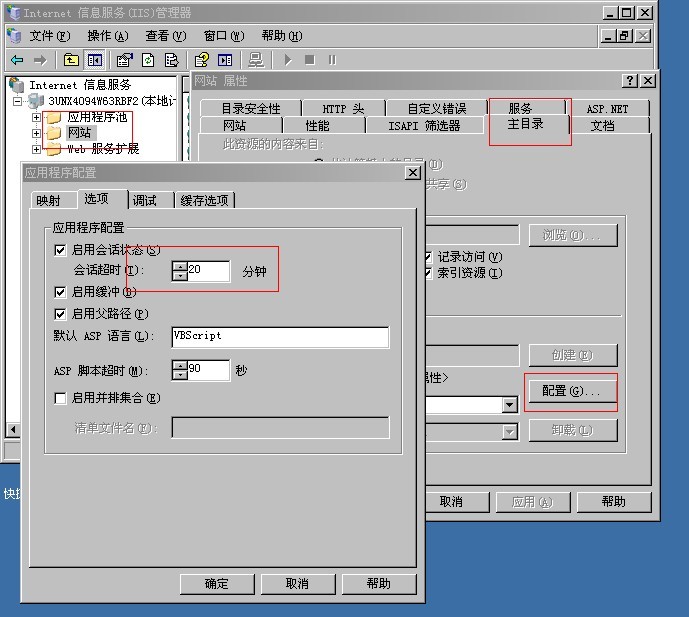Click the Export List toolbar icon
689x617 pixels.
click(172, 60)
